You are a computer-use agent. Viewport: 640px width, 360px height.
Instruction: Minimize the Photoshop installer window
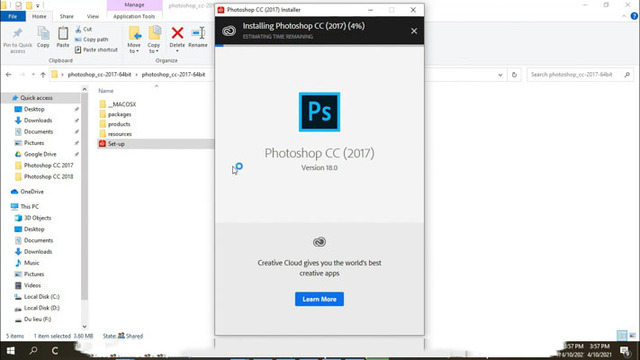[x=370, y=10]
